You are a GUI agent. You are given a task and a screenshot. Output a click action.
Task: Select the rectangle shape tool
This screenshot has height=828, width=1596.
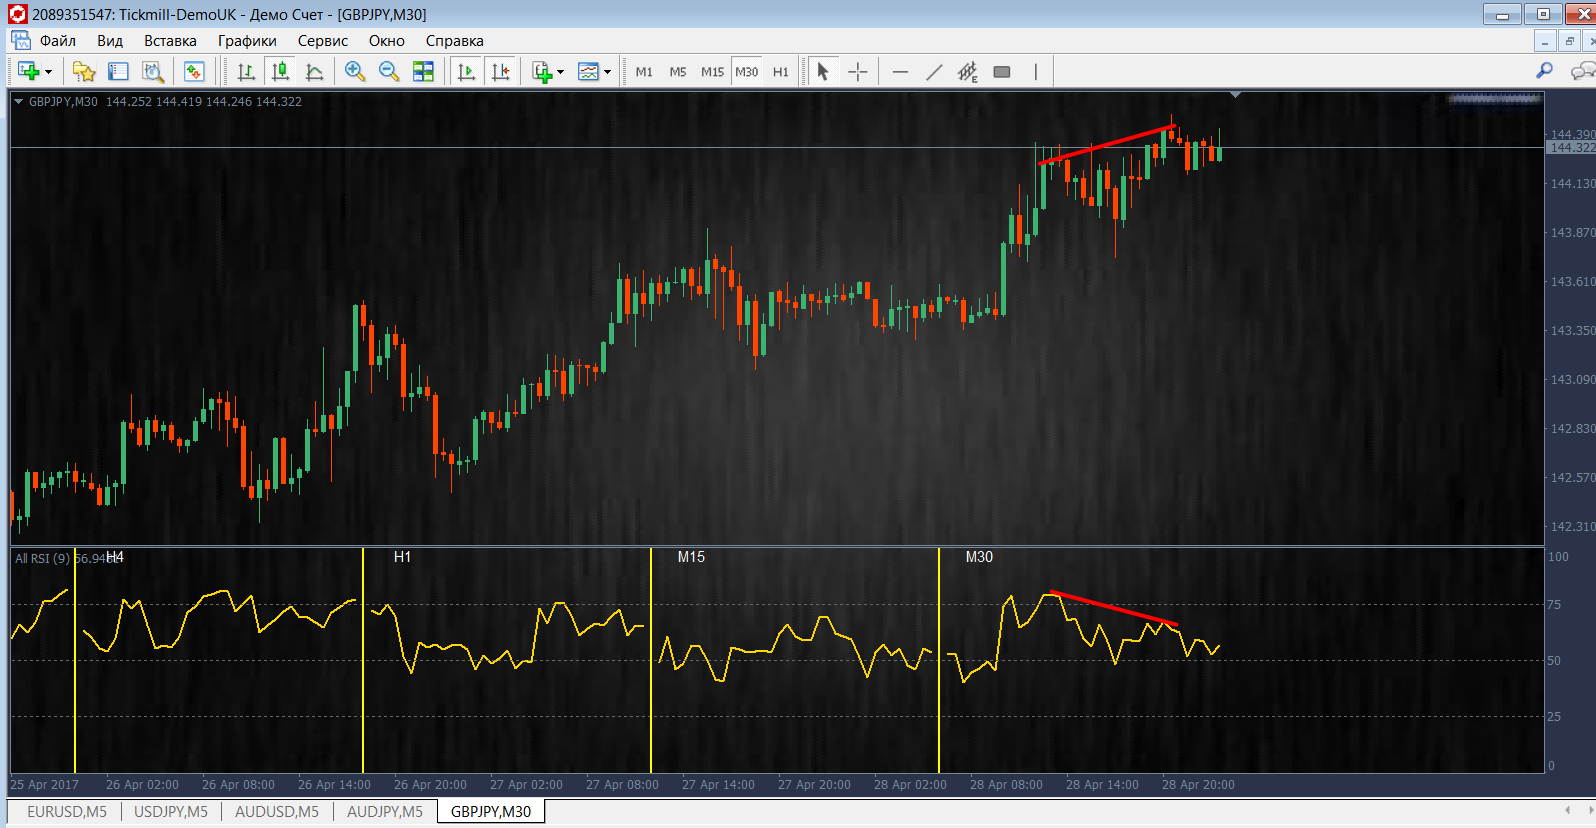pos(1002,71)
